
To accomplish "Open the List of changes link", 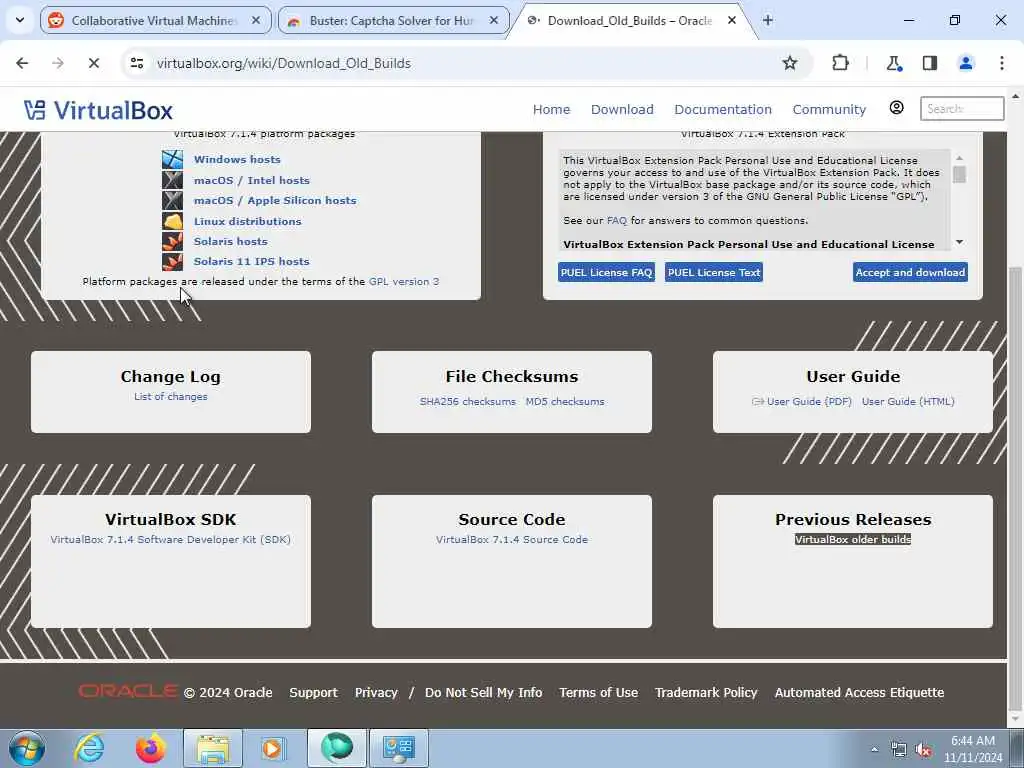I will pyautogui.click(x=170, y=396).
